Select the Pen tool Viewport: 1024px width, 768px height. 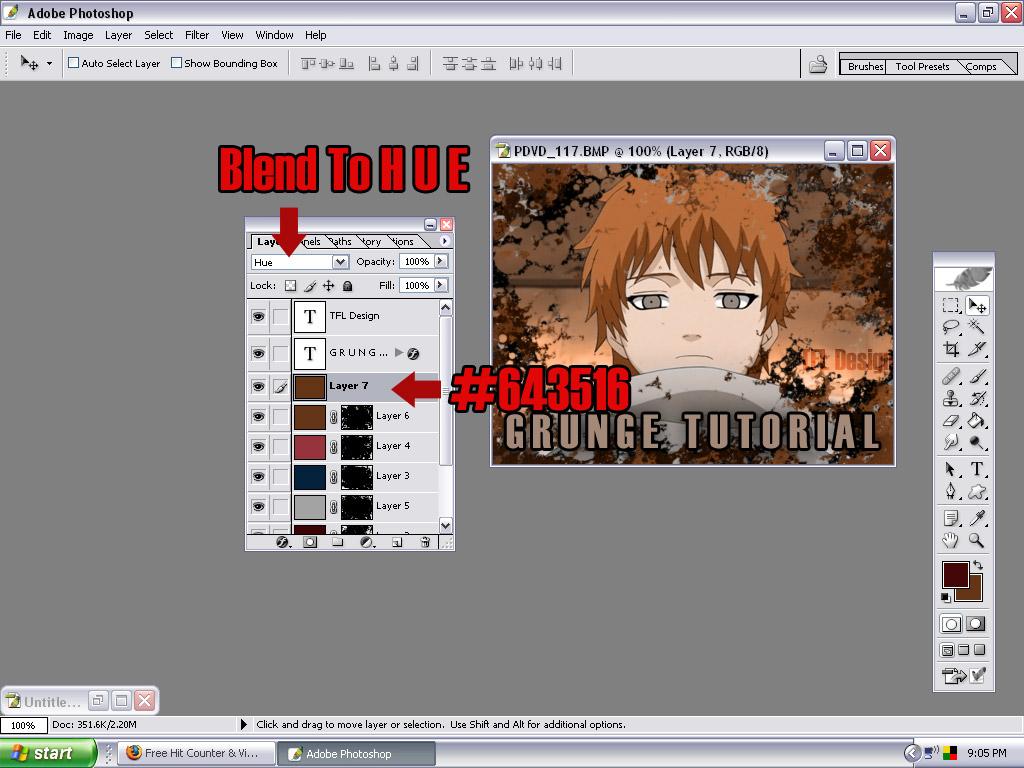pyautogui.click(x=951, y=491)
